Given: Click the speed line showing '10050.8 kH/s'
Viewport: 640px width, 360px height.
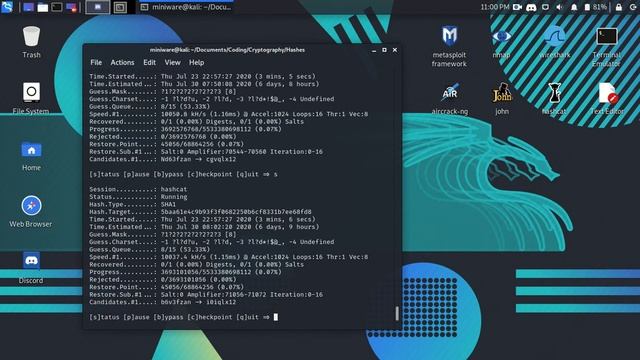Looking at the screenshot, I should tap(229, 114).
